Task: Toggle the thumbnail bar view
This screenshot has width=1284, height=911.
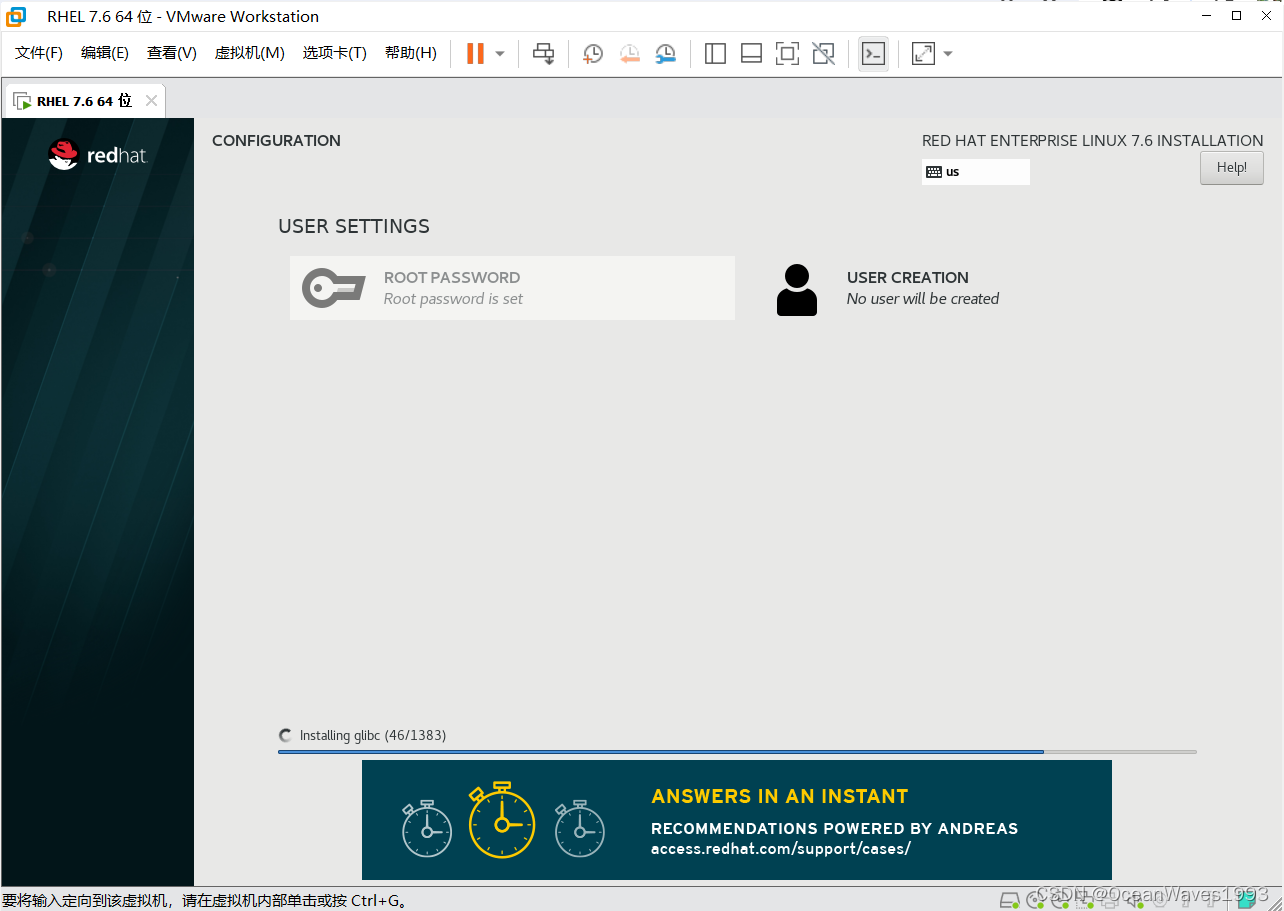Action: tap(751, 54)
